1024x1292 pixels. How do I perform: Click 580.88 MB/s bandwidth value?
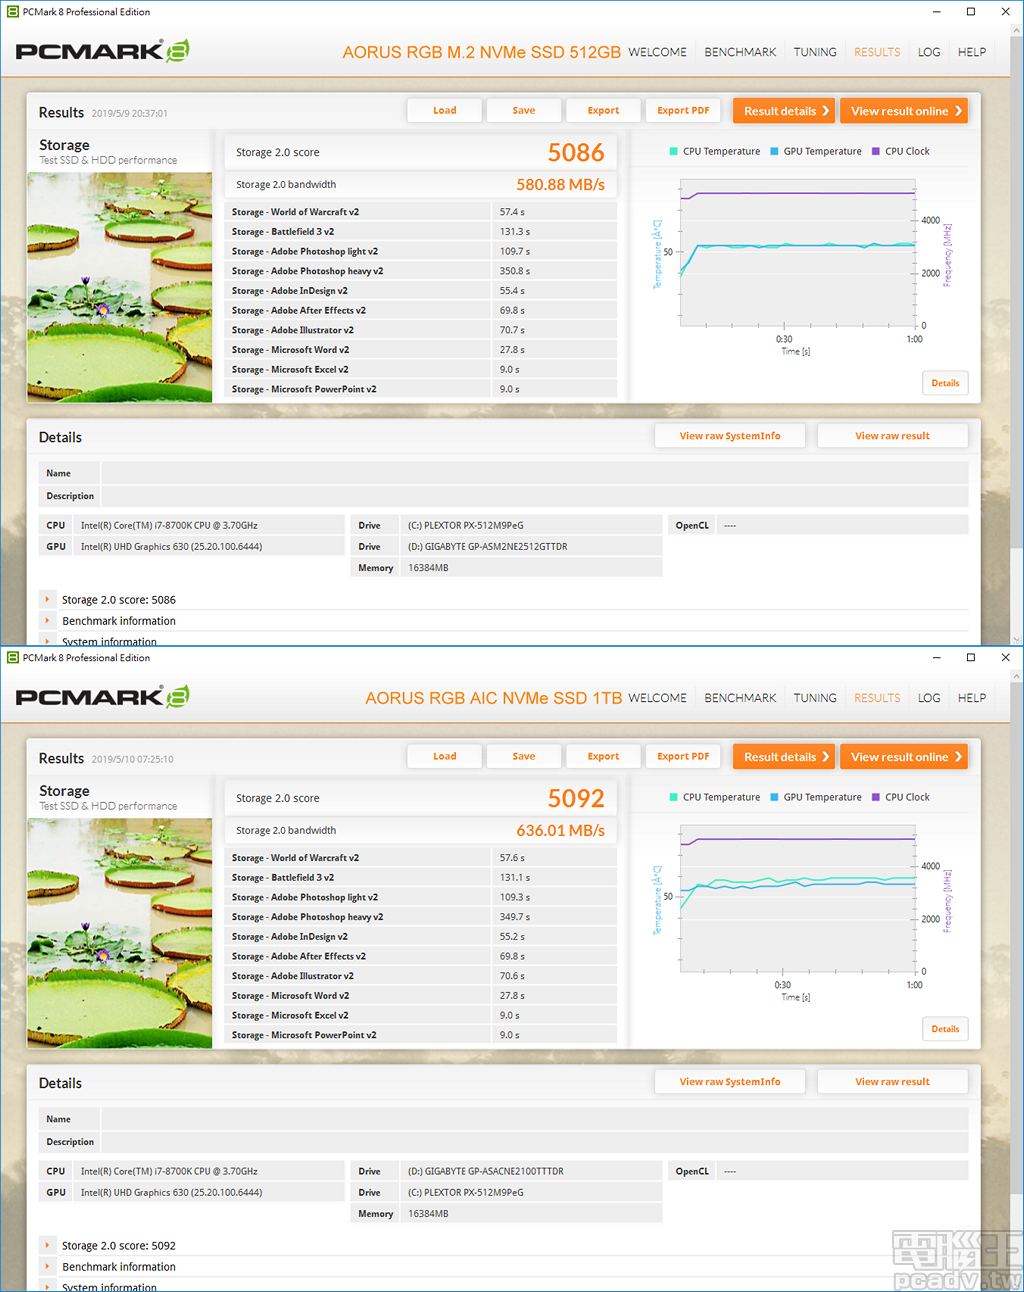click(560, 185)
